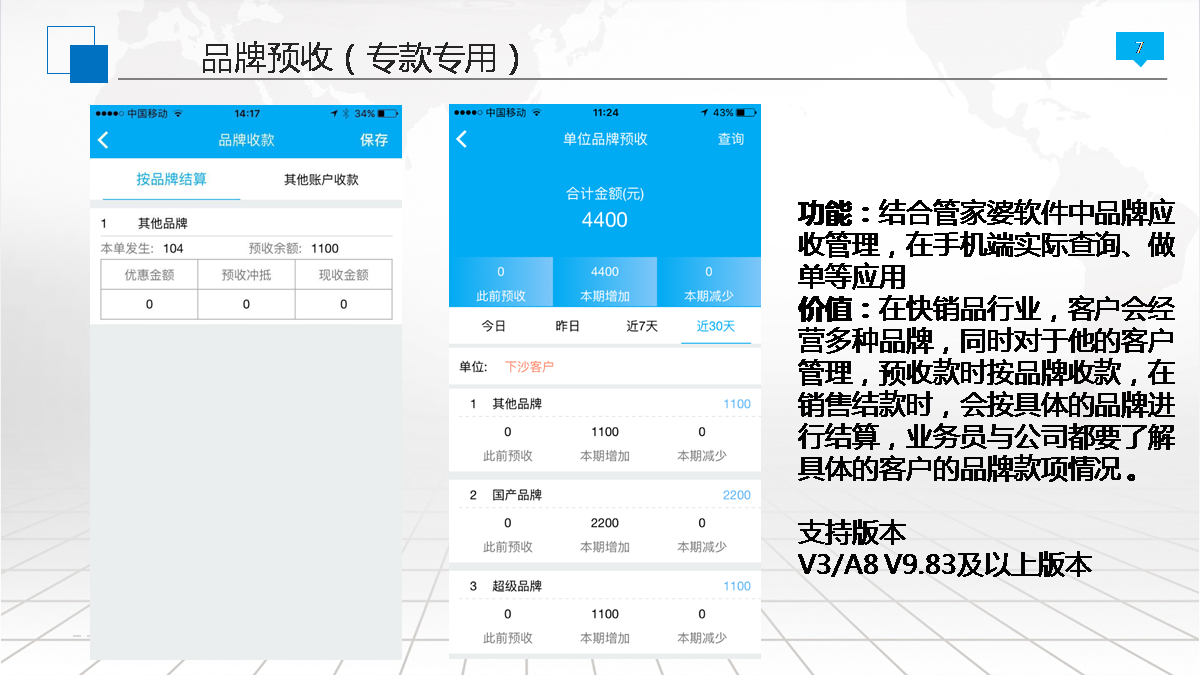Open the 超级品牌 row showing 1100

(x=605, y=586)
